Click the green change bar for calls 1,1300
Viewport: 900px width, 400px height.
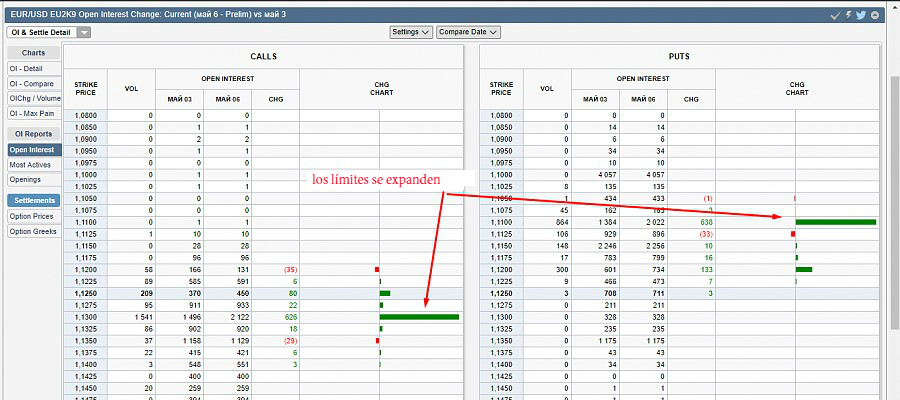(x=419, y=317)
